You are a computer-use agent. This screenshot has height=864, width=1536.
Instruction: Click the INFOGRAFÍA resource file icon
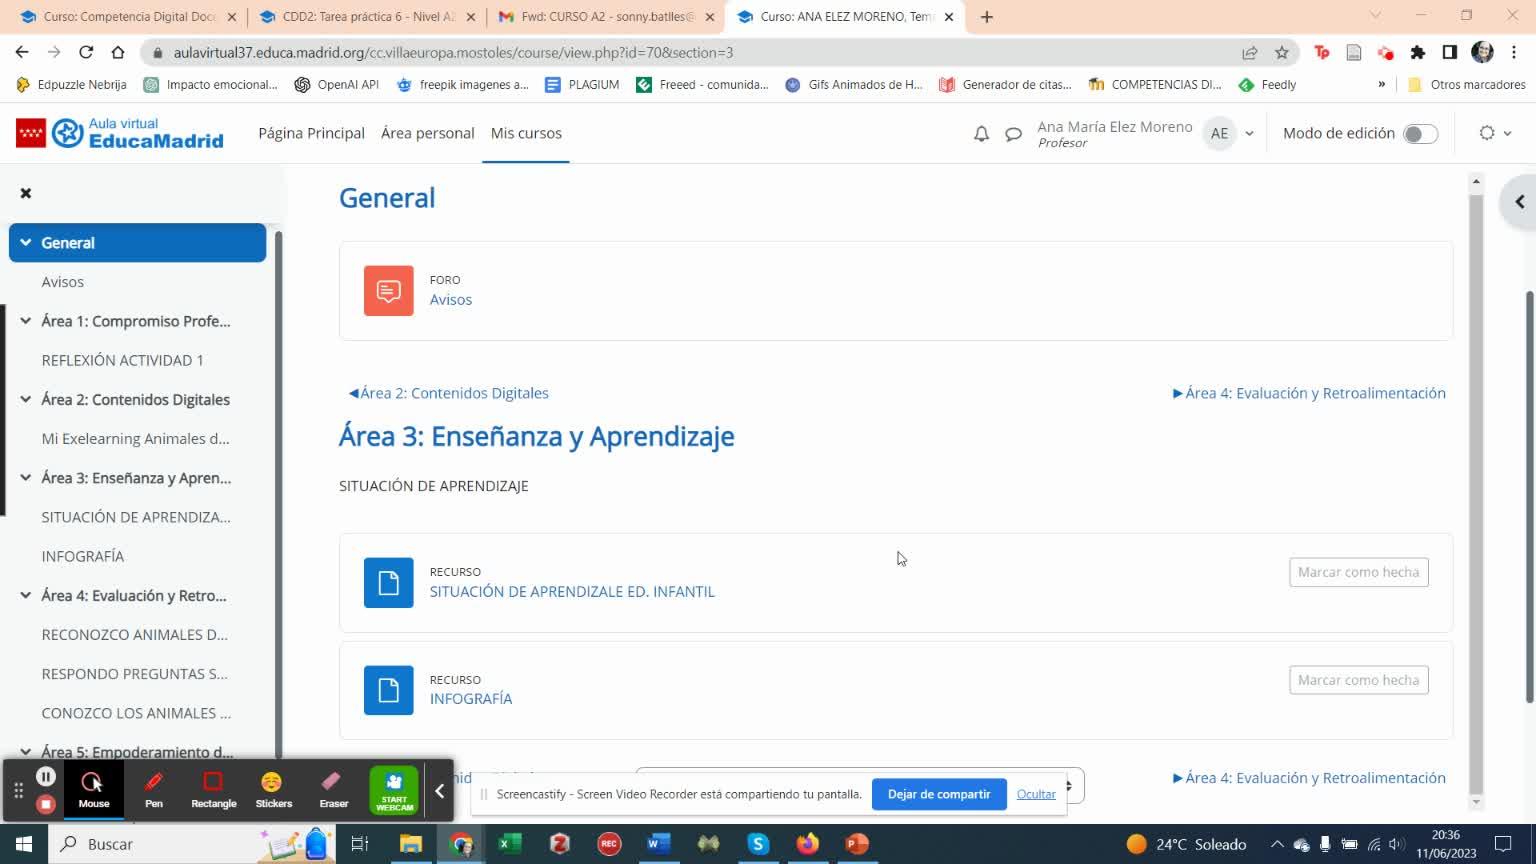click(389, 690)
